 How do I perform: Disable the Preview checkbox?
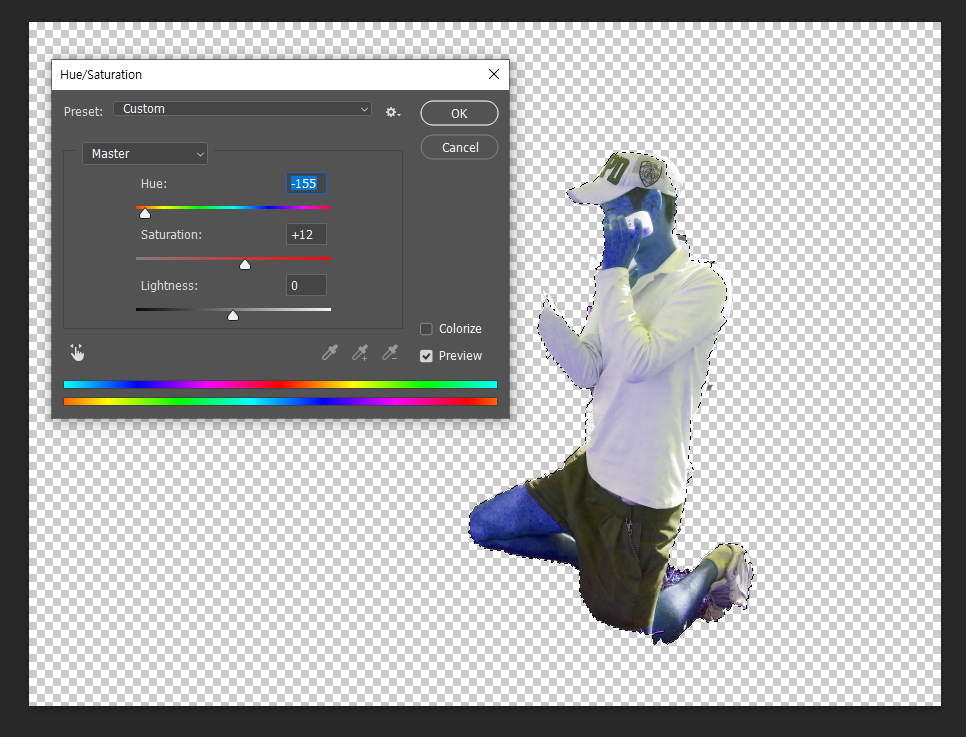426,356
